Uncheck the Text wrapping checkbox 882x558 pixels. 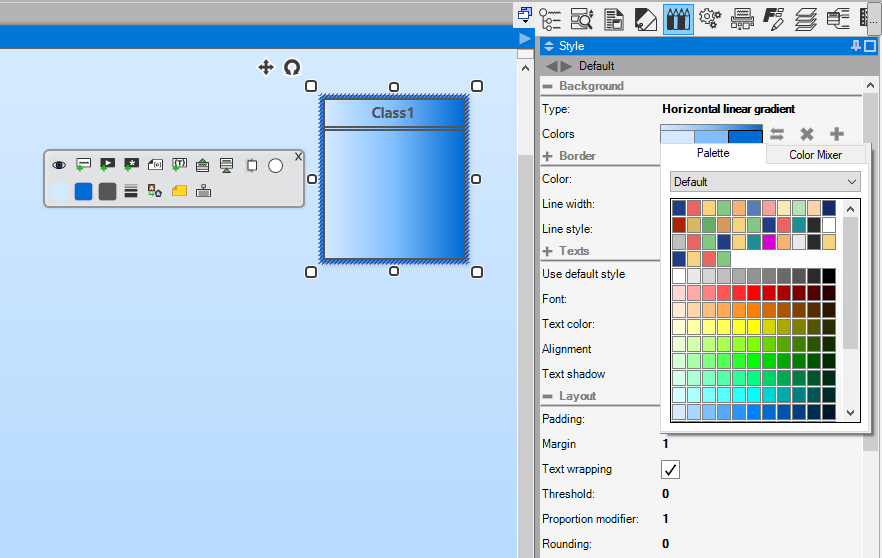[x=670, y=469]
